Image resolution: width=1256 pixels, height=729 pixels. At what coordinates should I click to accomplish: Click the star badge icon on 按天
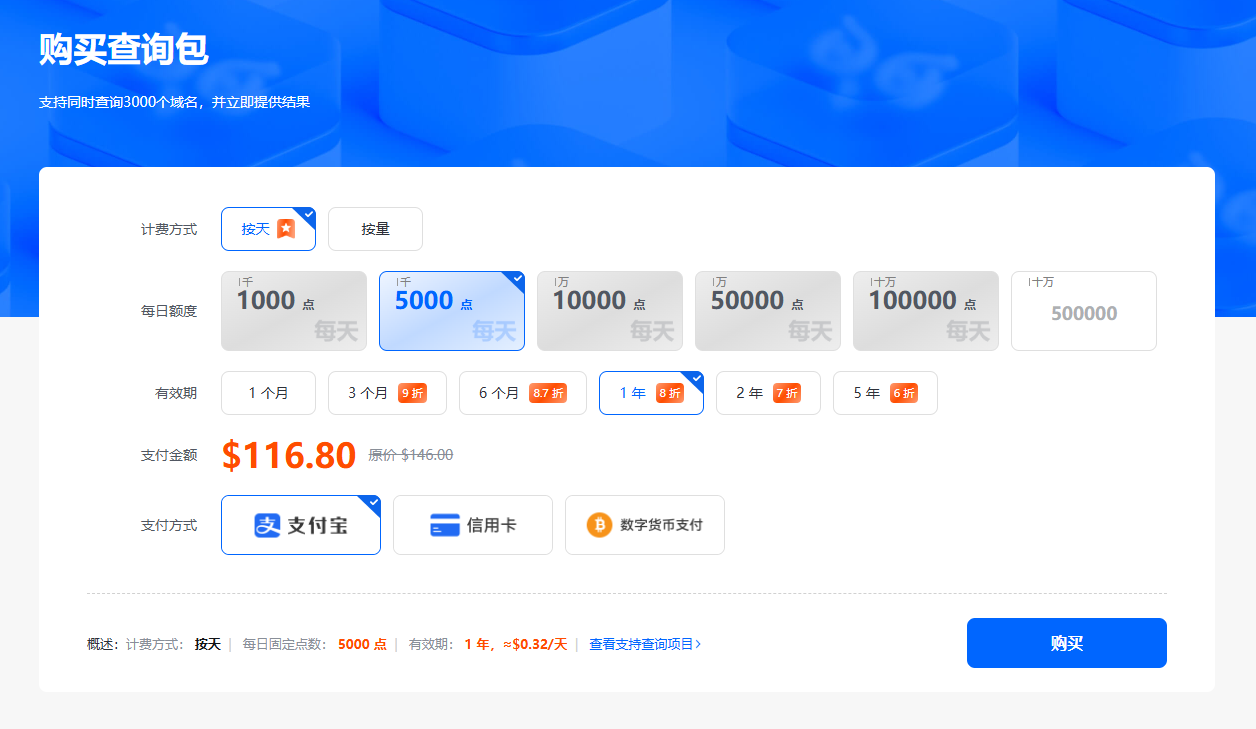286,229
